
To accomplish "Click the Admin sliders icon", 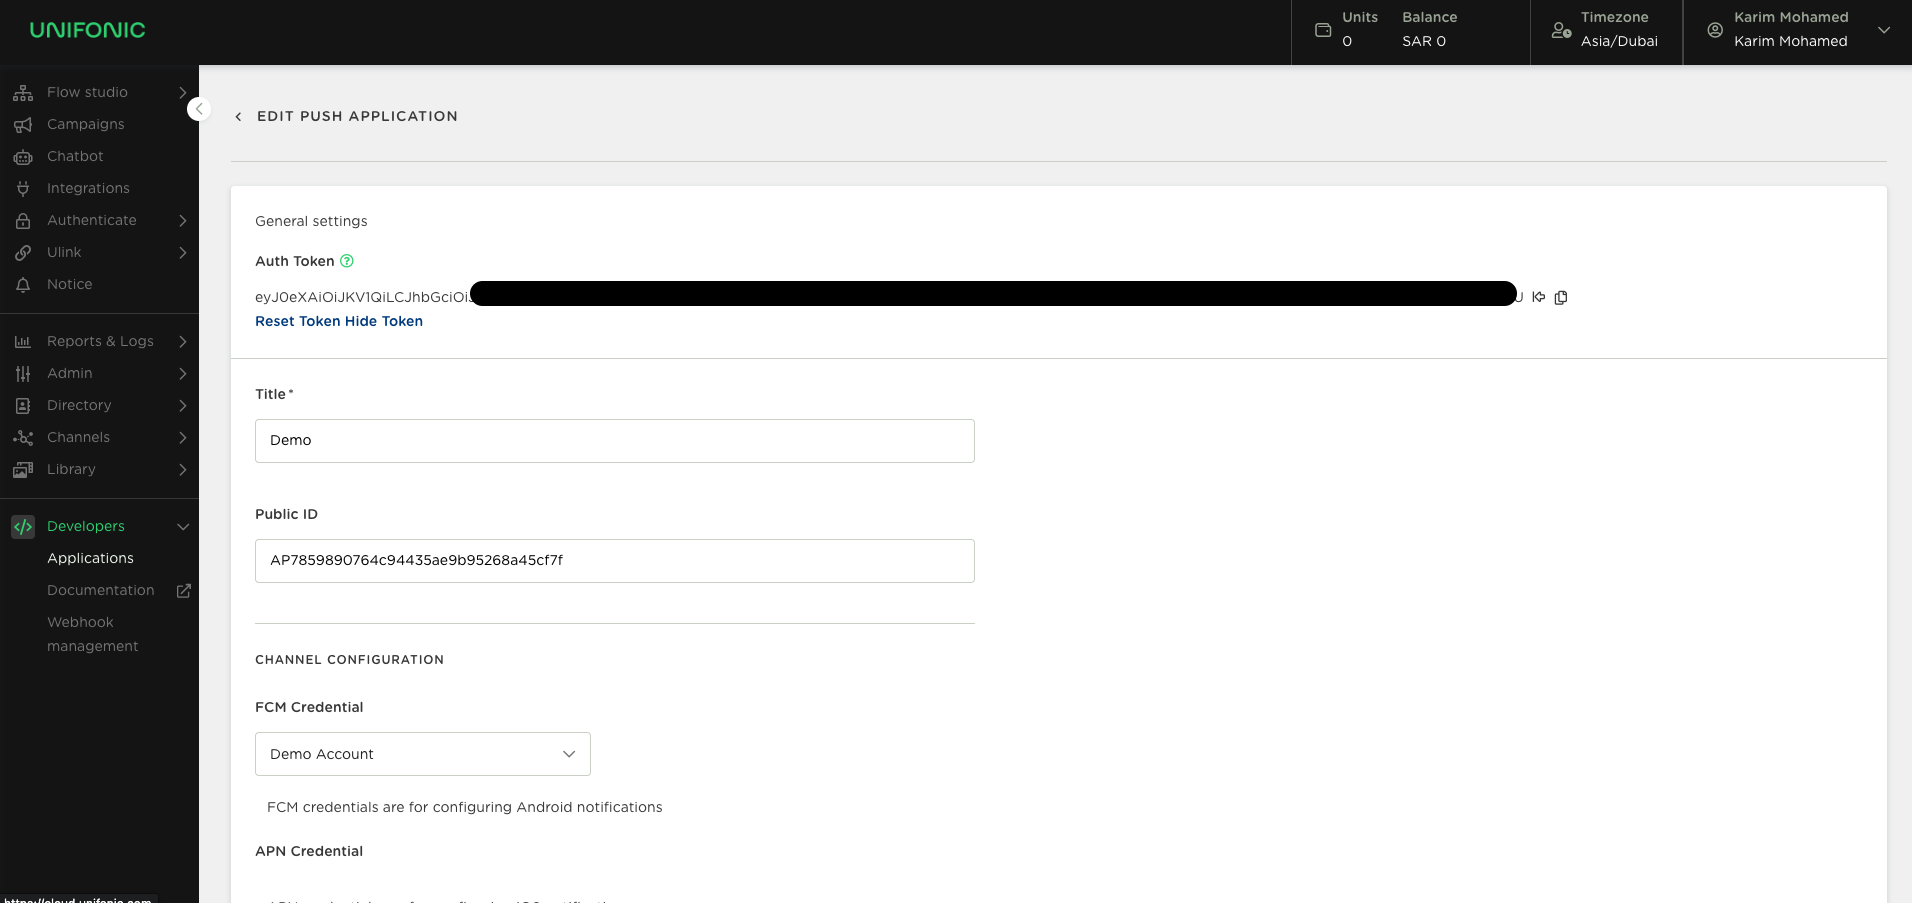I will coord(23,374).
